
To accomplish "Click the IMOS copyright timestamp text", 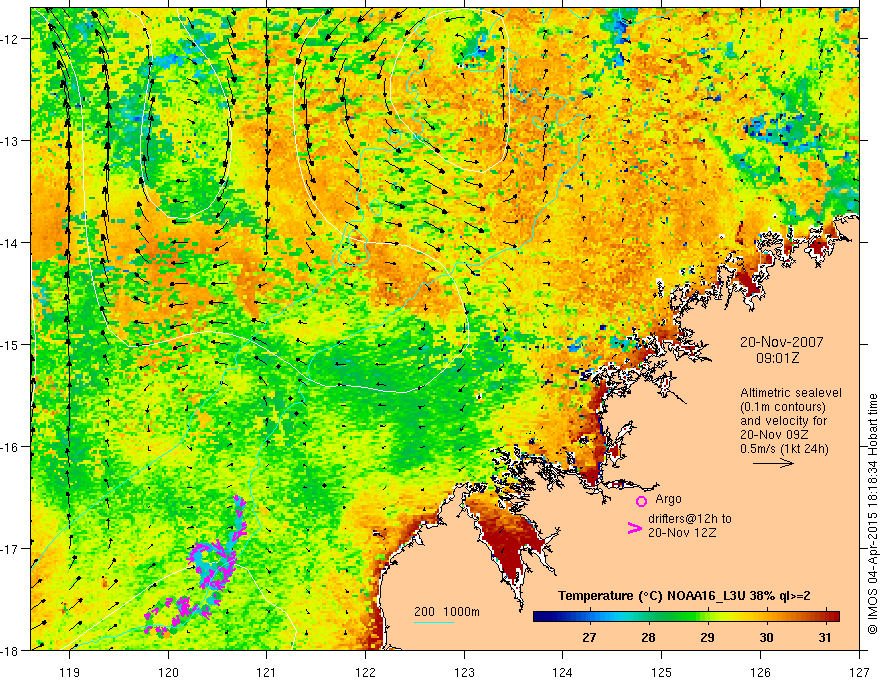I will click(872, 513).
